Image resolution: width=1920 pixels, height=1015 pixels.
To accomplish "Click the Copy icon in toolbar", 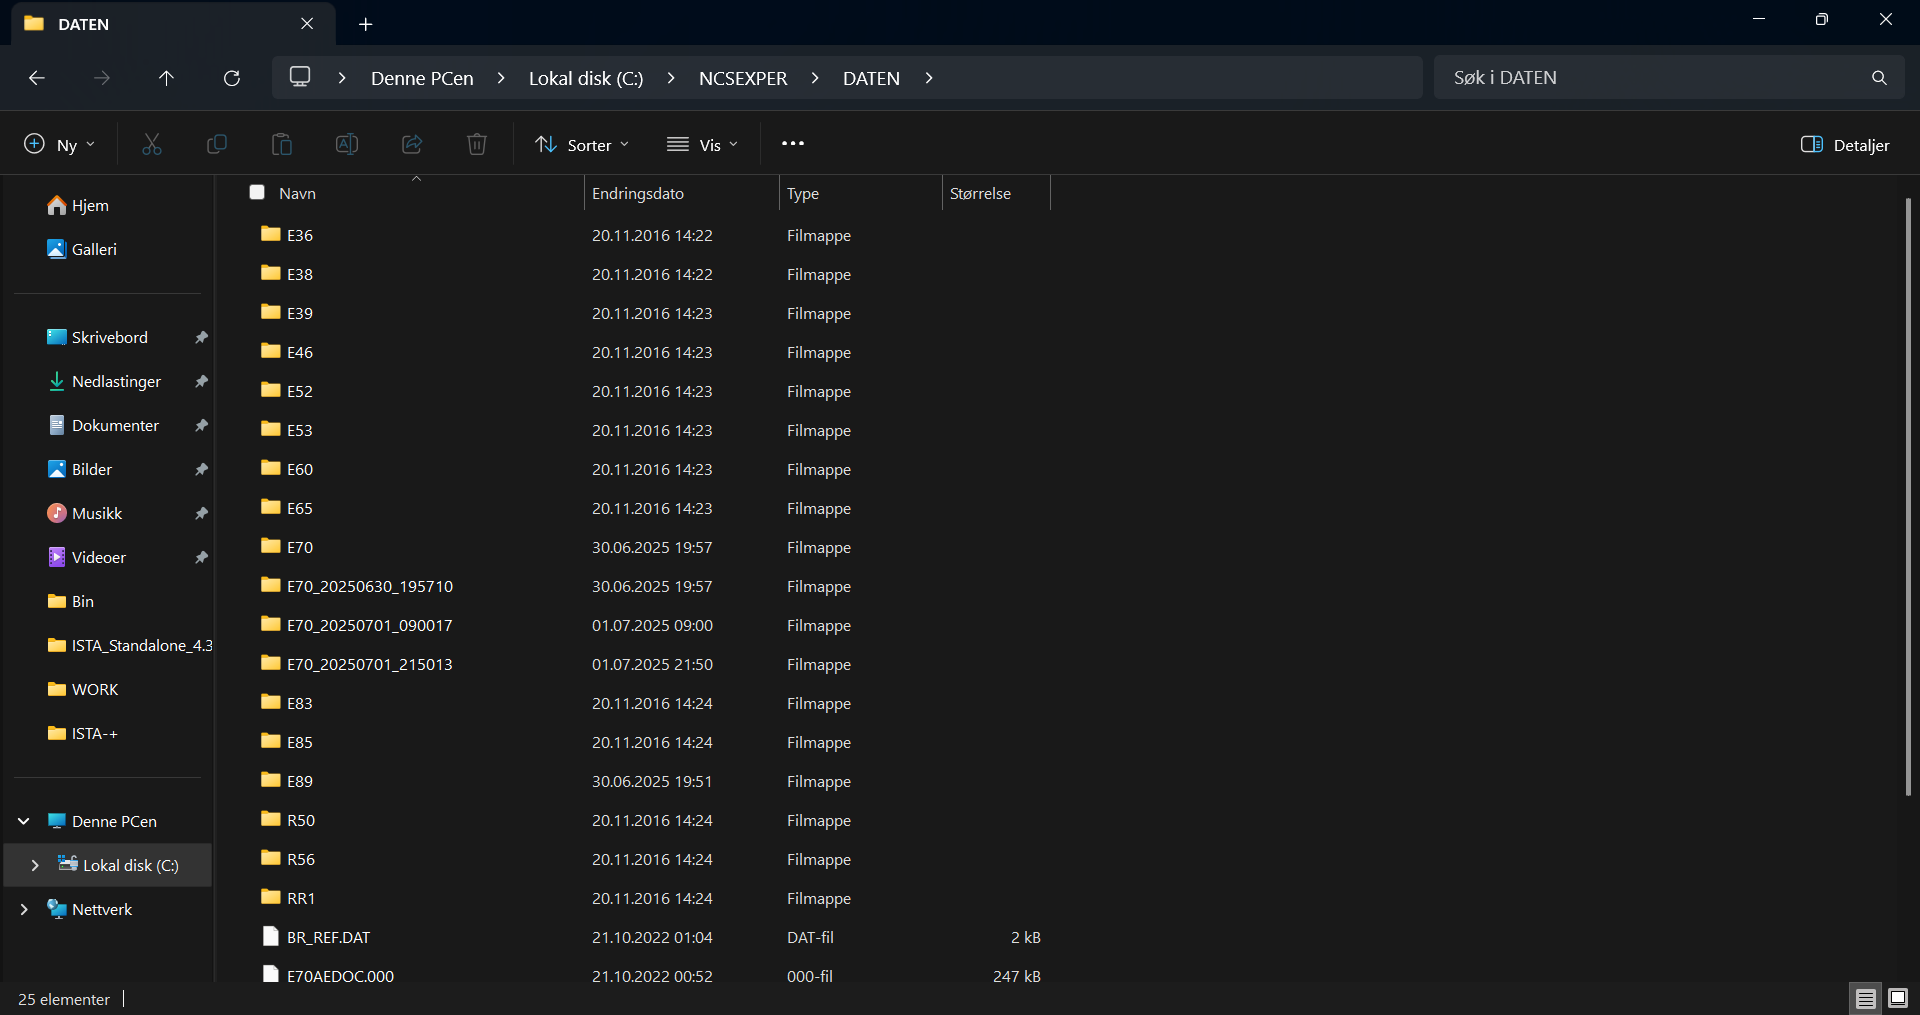I will (x=216, y=145).
